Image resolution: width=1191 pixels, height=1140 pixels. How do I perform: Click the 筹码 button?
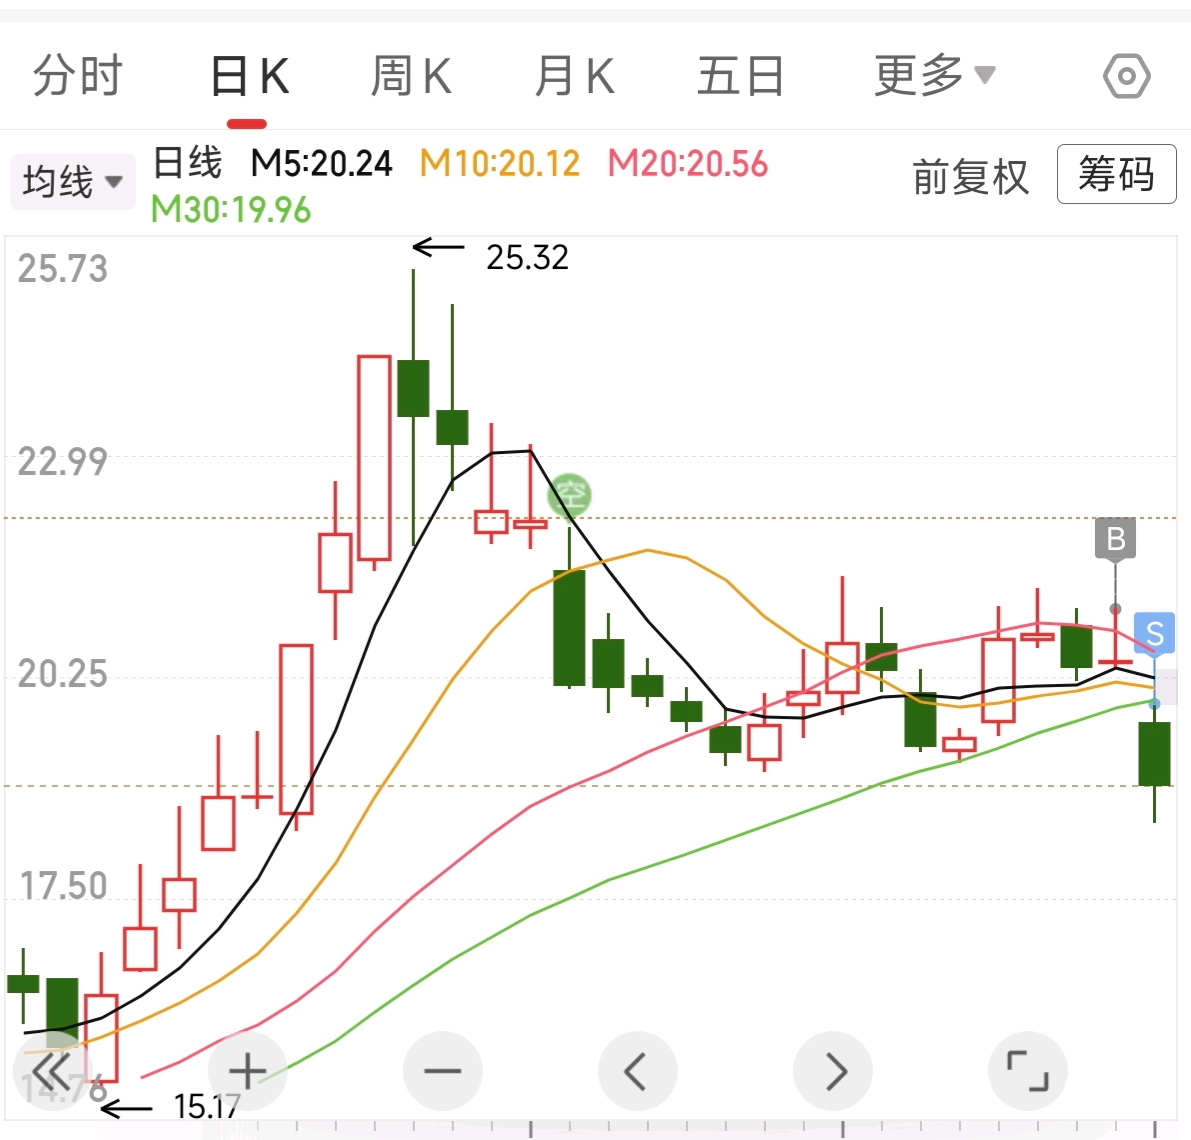click(x=1116, y=175)
